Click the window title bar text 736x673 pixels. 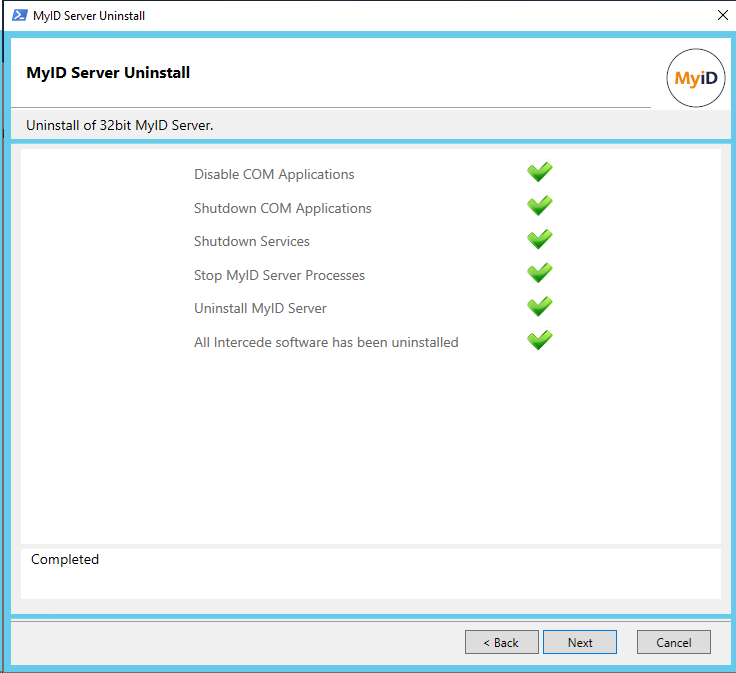[89, 16]
